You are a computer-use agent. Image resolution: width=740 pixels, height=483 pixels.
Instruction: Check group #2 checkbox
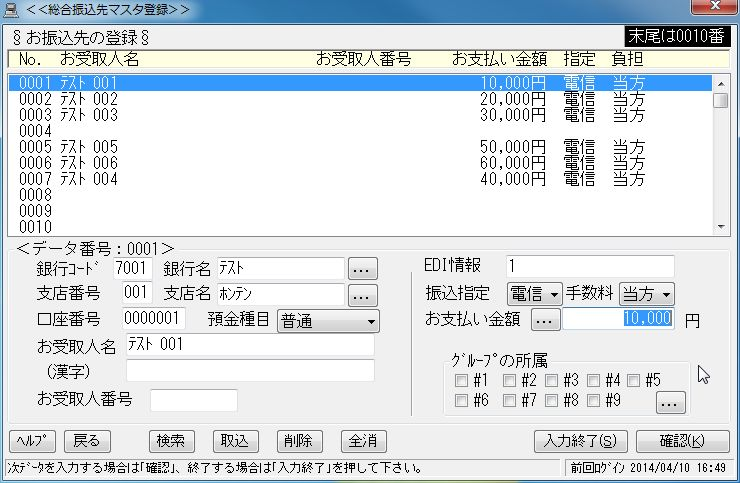coord(509,380)
